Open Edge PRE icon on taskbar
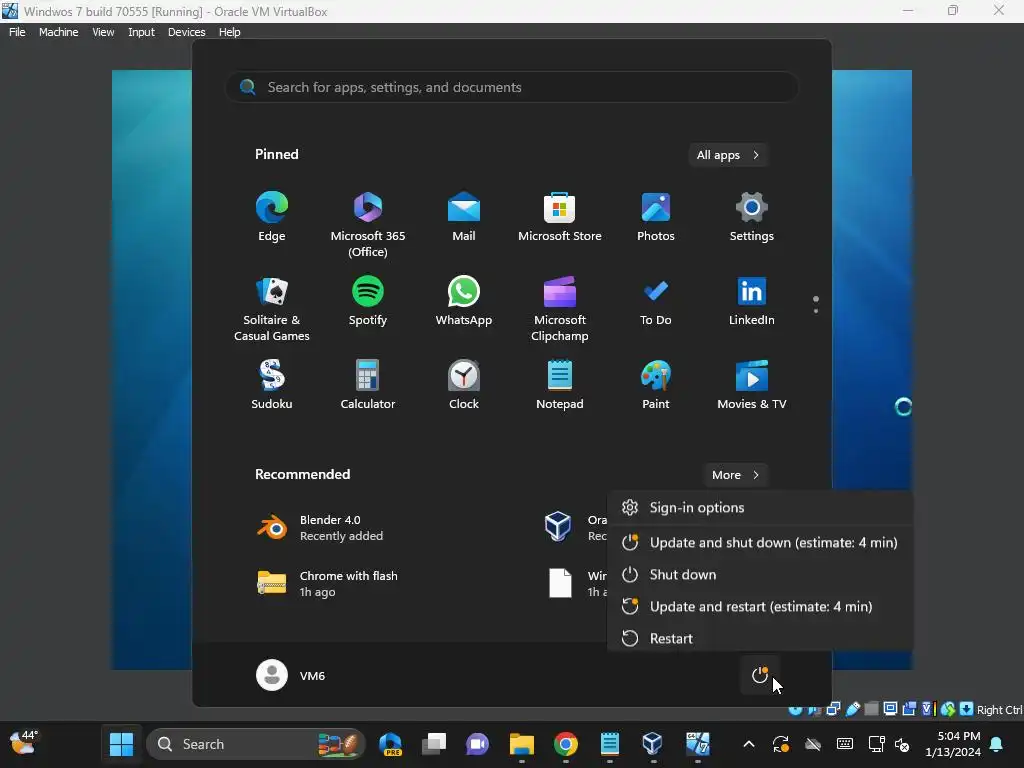The height and width of the screenshot is (768, 1024). click(x=391, y=744)
